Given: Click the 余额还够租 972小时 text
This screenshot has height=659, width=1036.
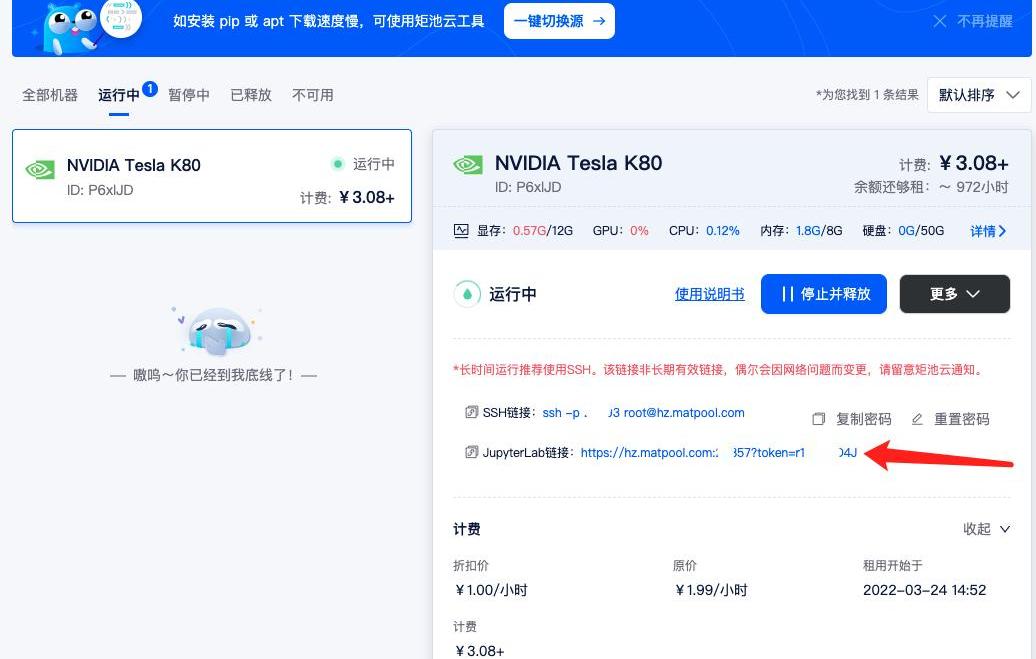Looking at the screenshot, I should pos(931,187).
